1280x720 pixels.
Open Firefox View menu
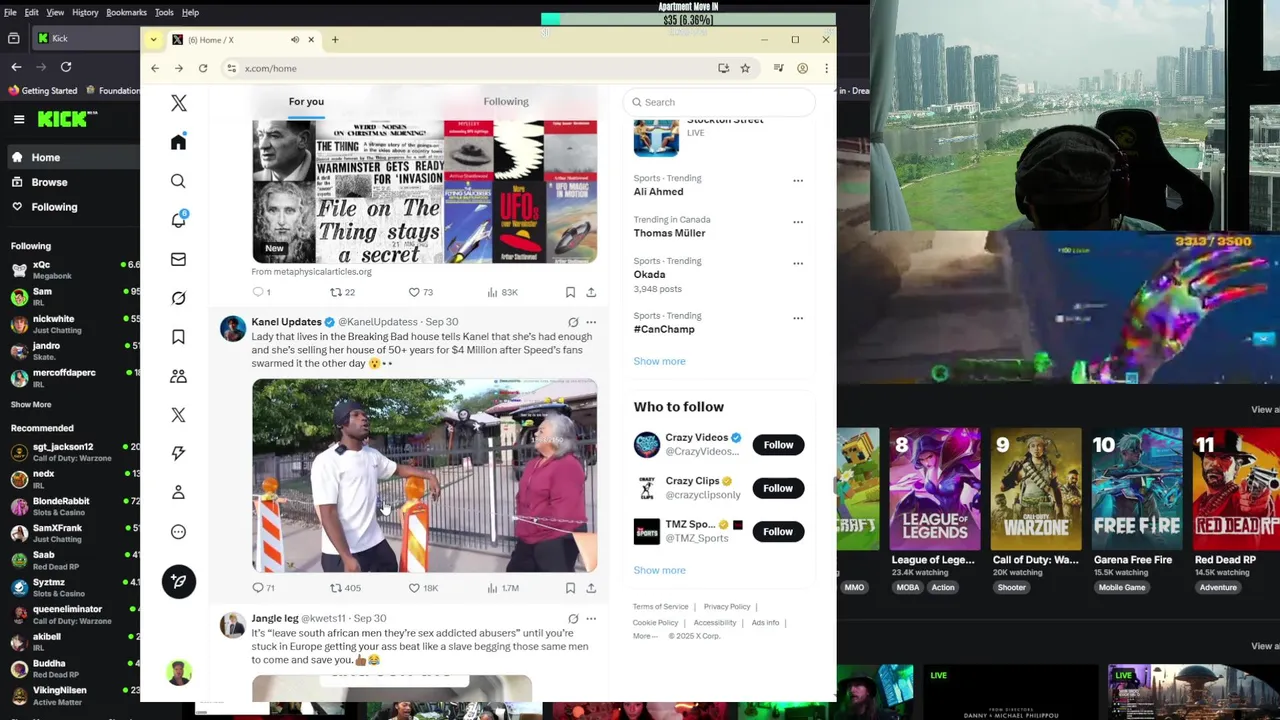[55, 12]
